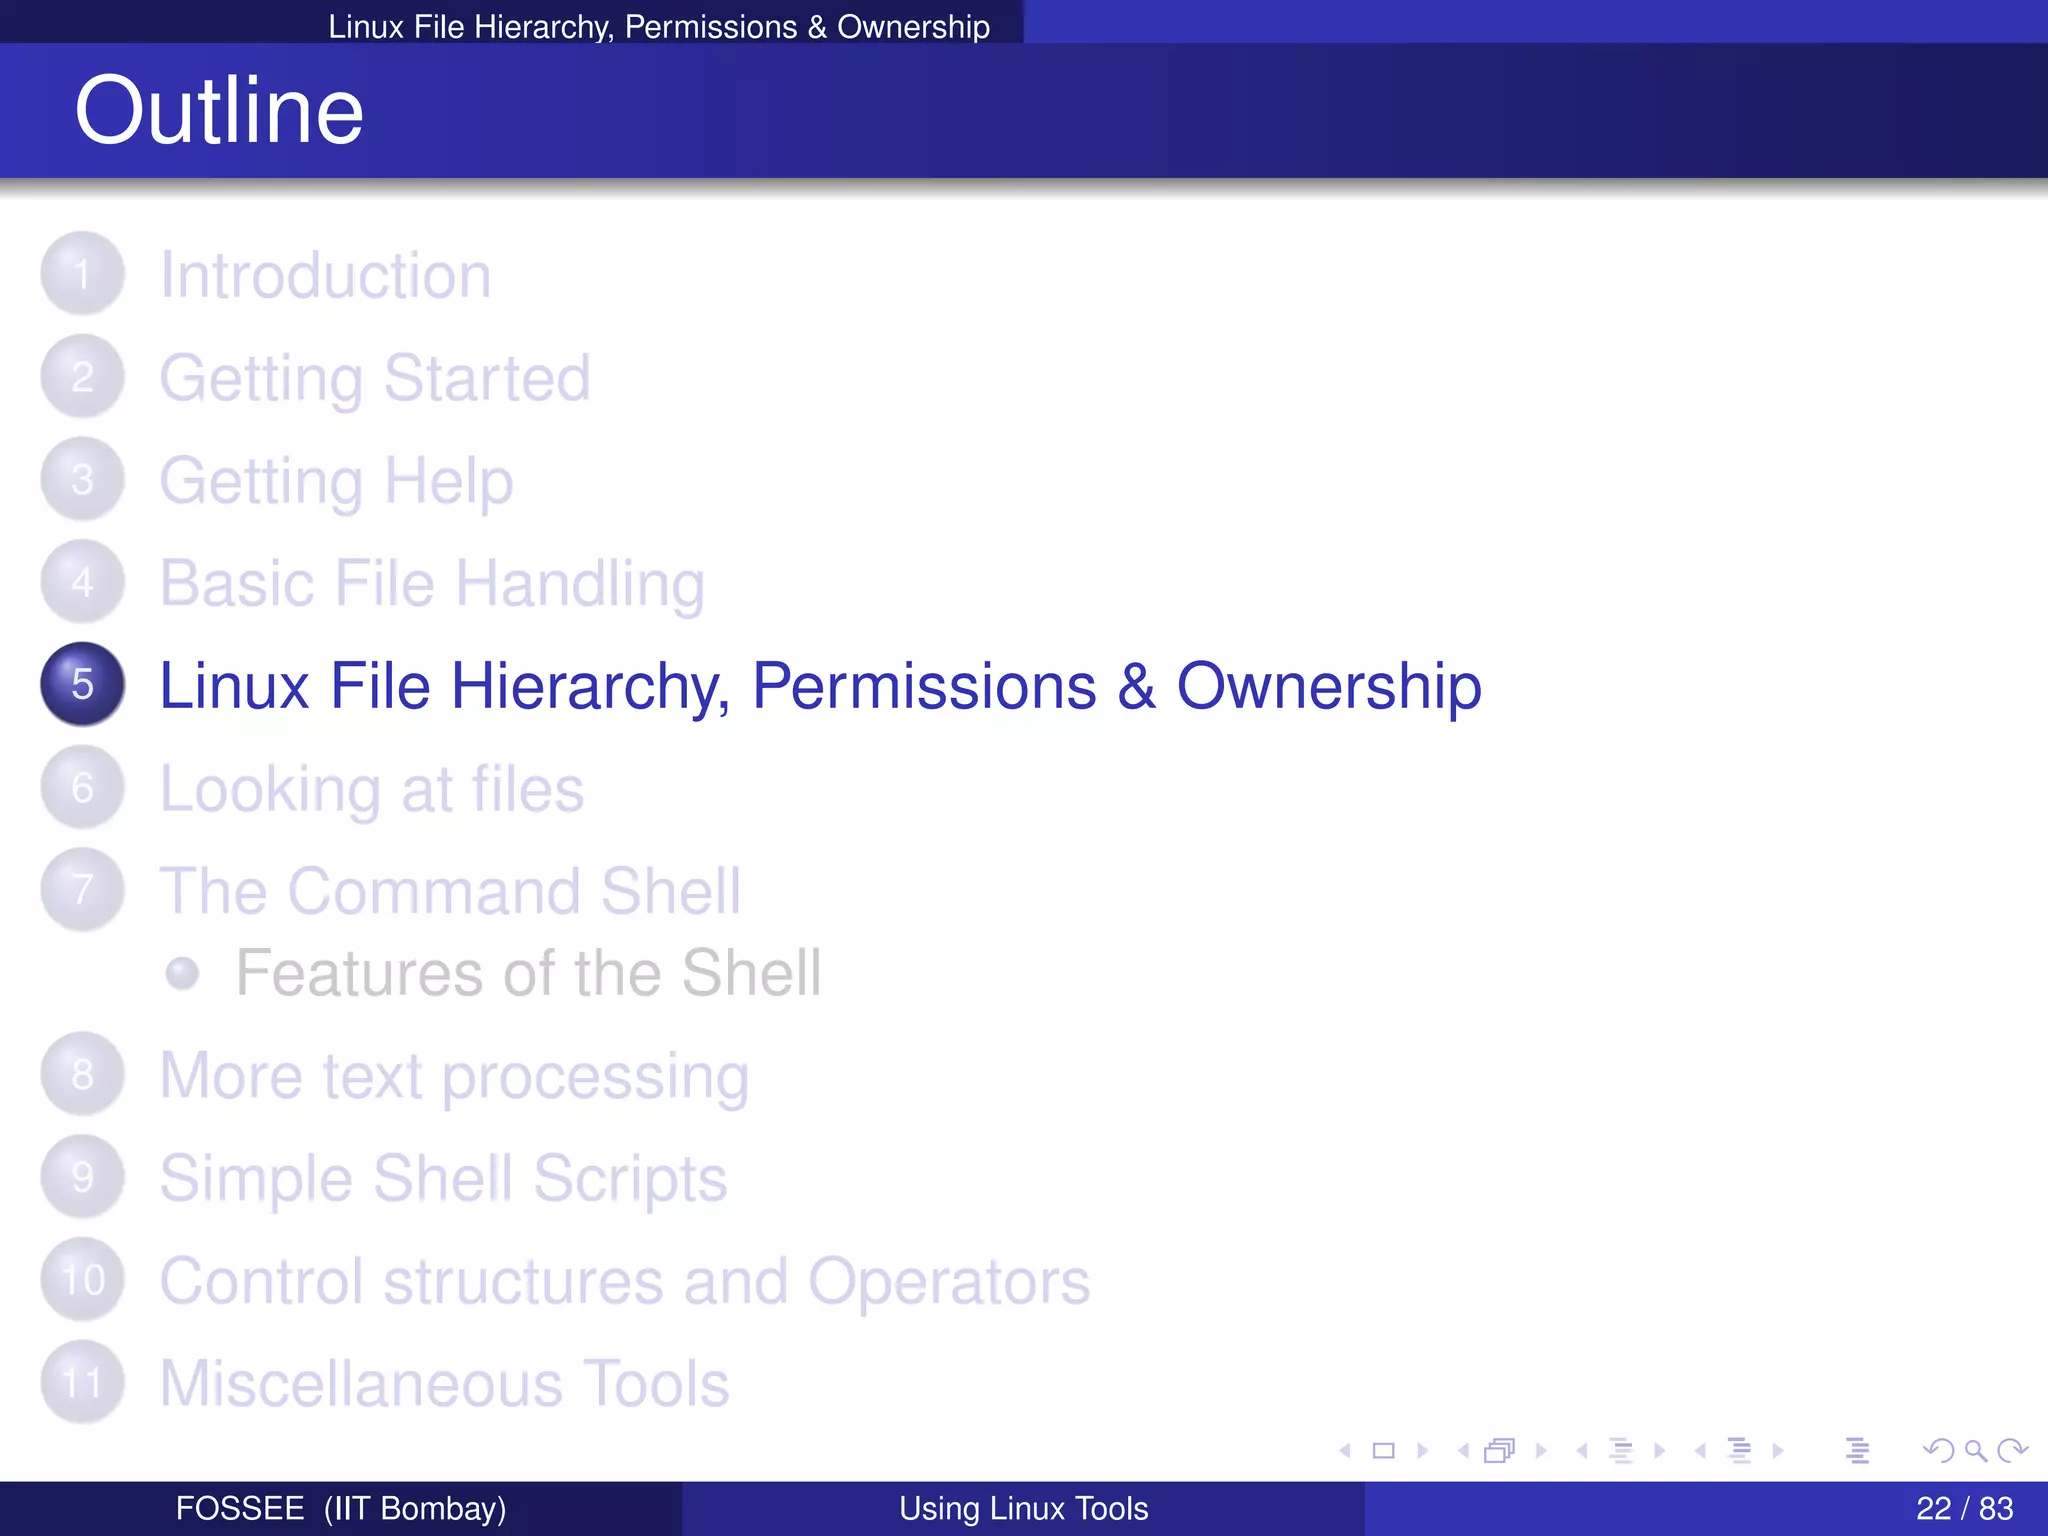Image resolution: width=2048 pixels, height=1536 pixels.
Task: Go to next subsection arrow
Action: pos(1660,1450)
